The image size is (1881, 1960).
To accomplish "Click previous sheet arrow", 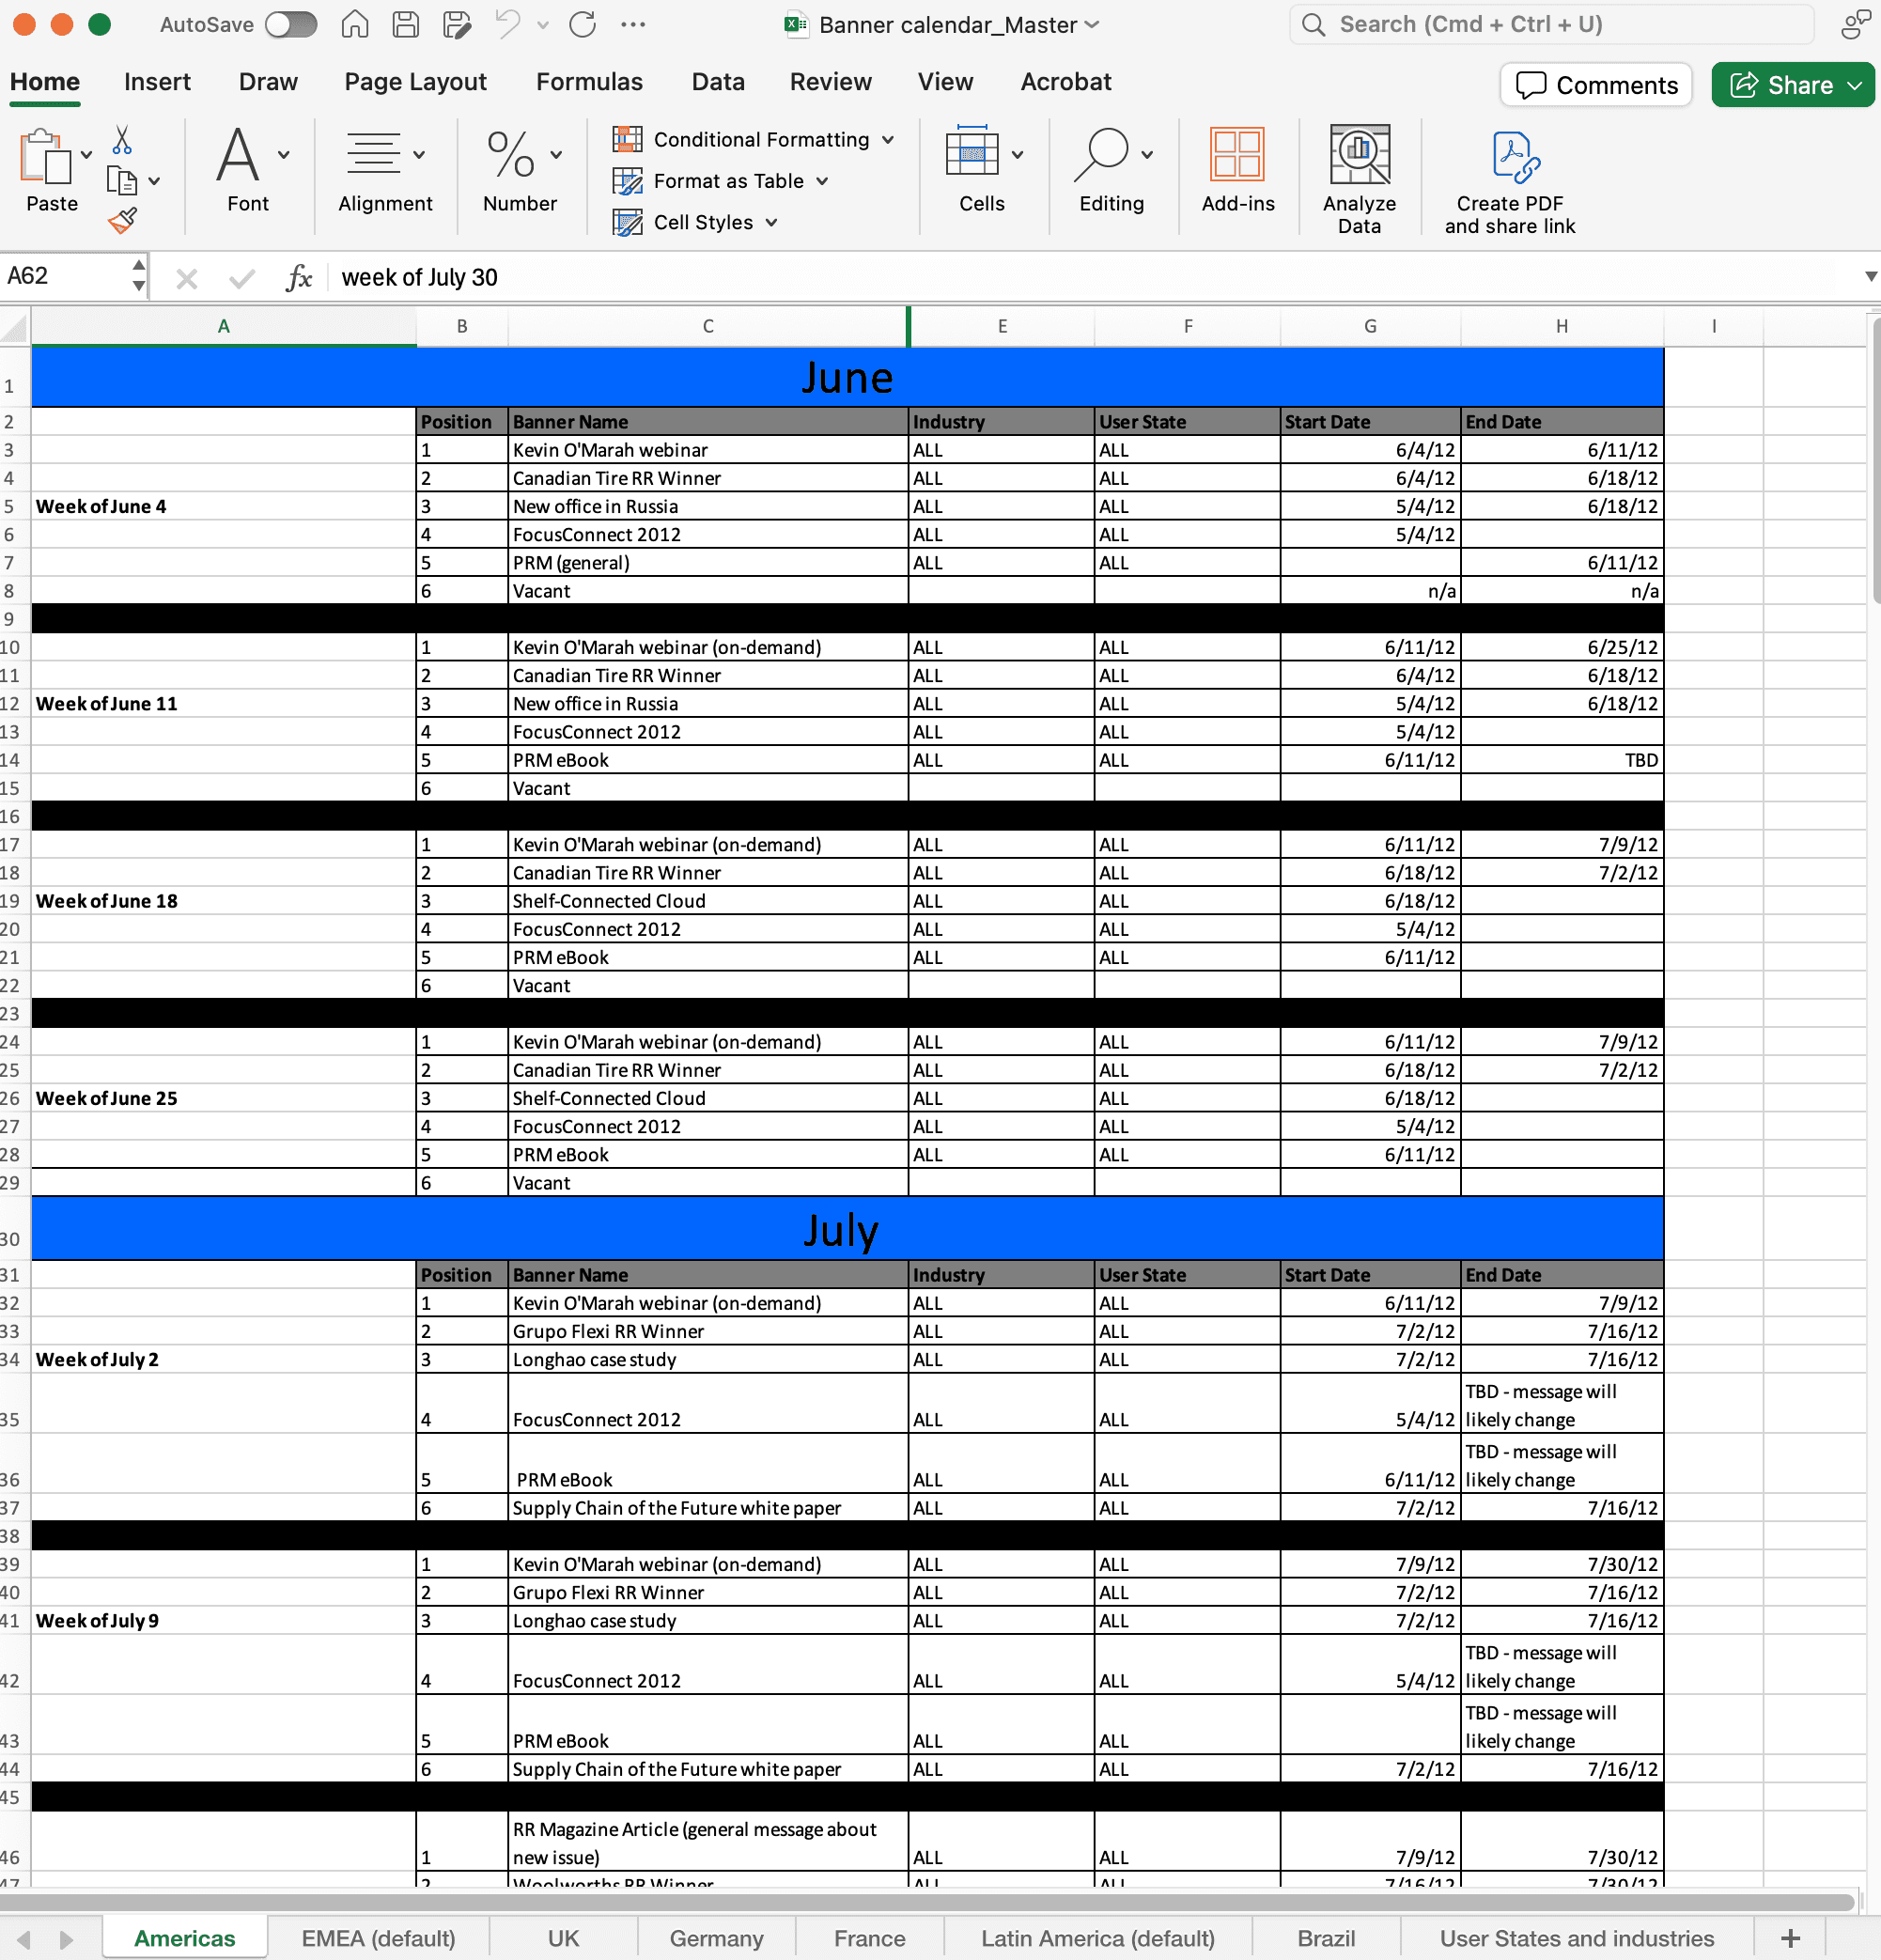I will (24, 1940).
